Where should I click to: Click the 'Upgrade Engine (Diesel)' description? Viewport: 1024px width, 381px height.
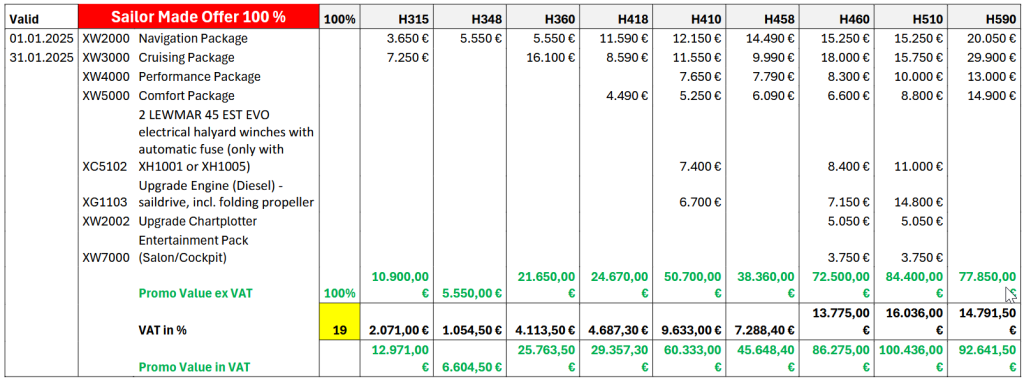(x=226, y=193)
